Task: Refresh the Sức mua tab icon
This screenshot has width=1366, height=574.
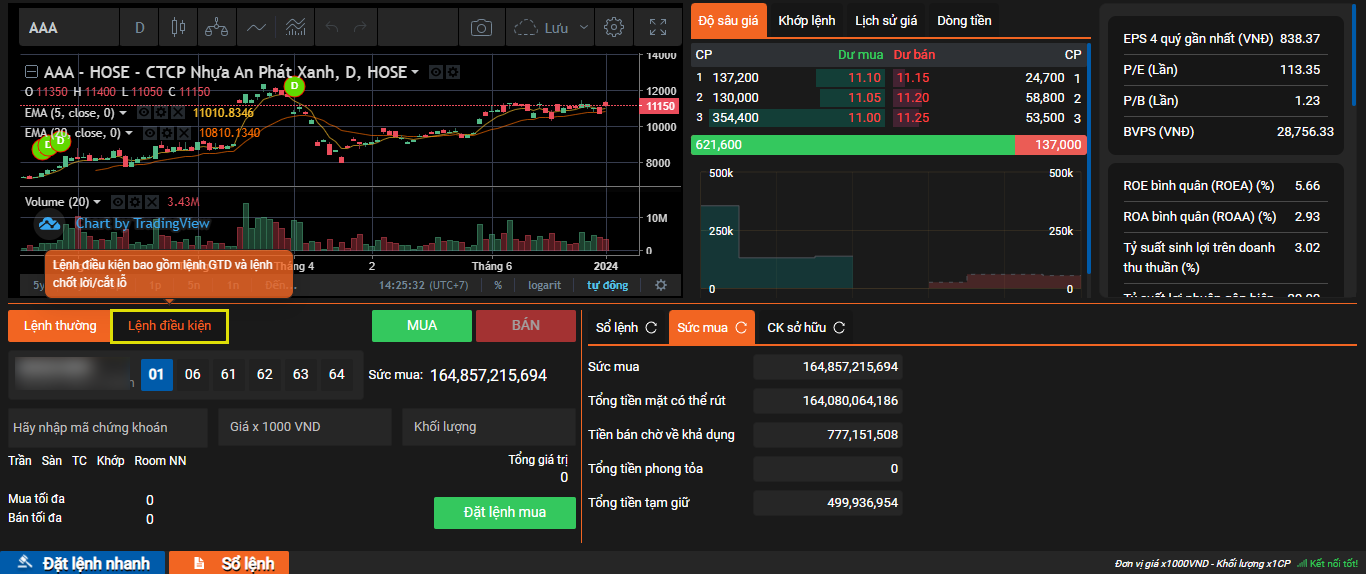Action: (741, 327)
